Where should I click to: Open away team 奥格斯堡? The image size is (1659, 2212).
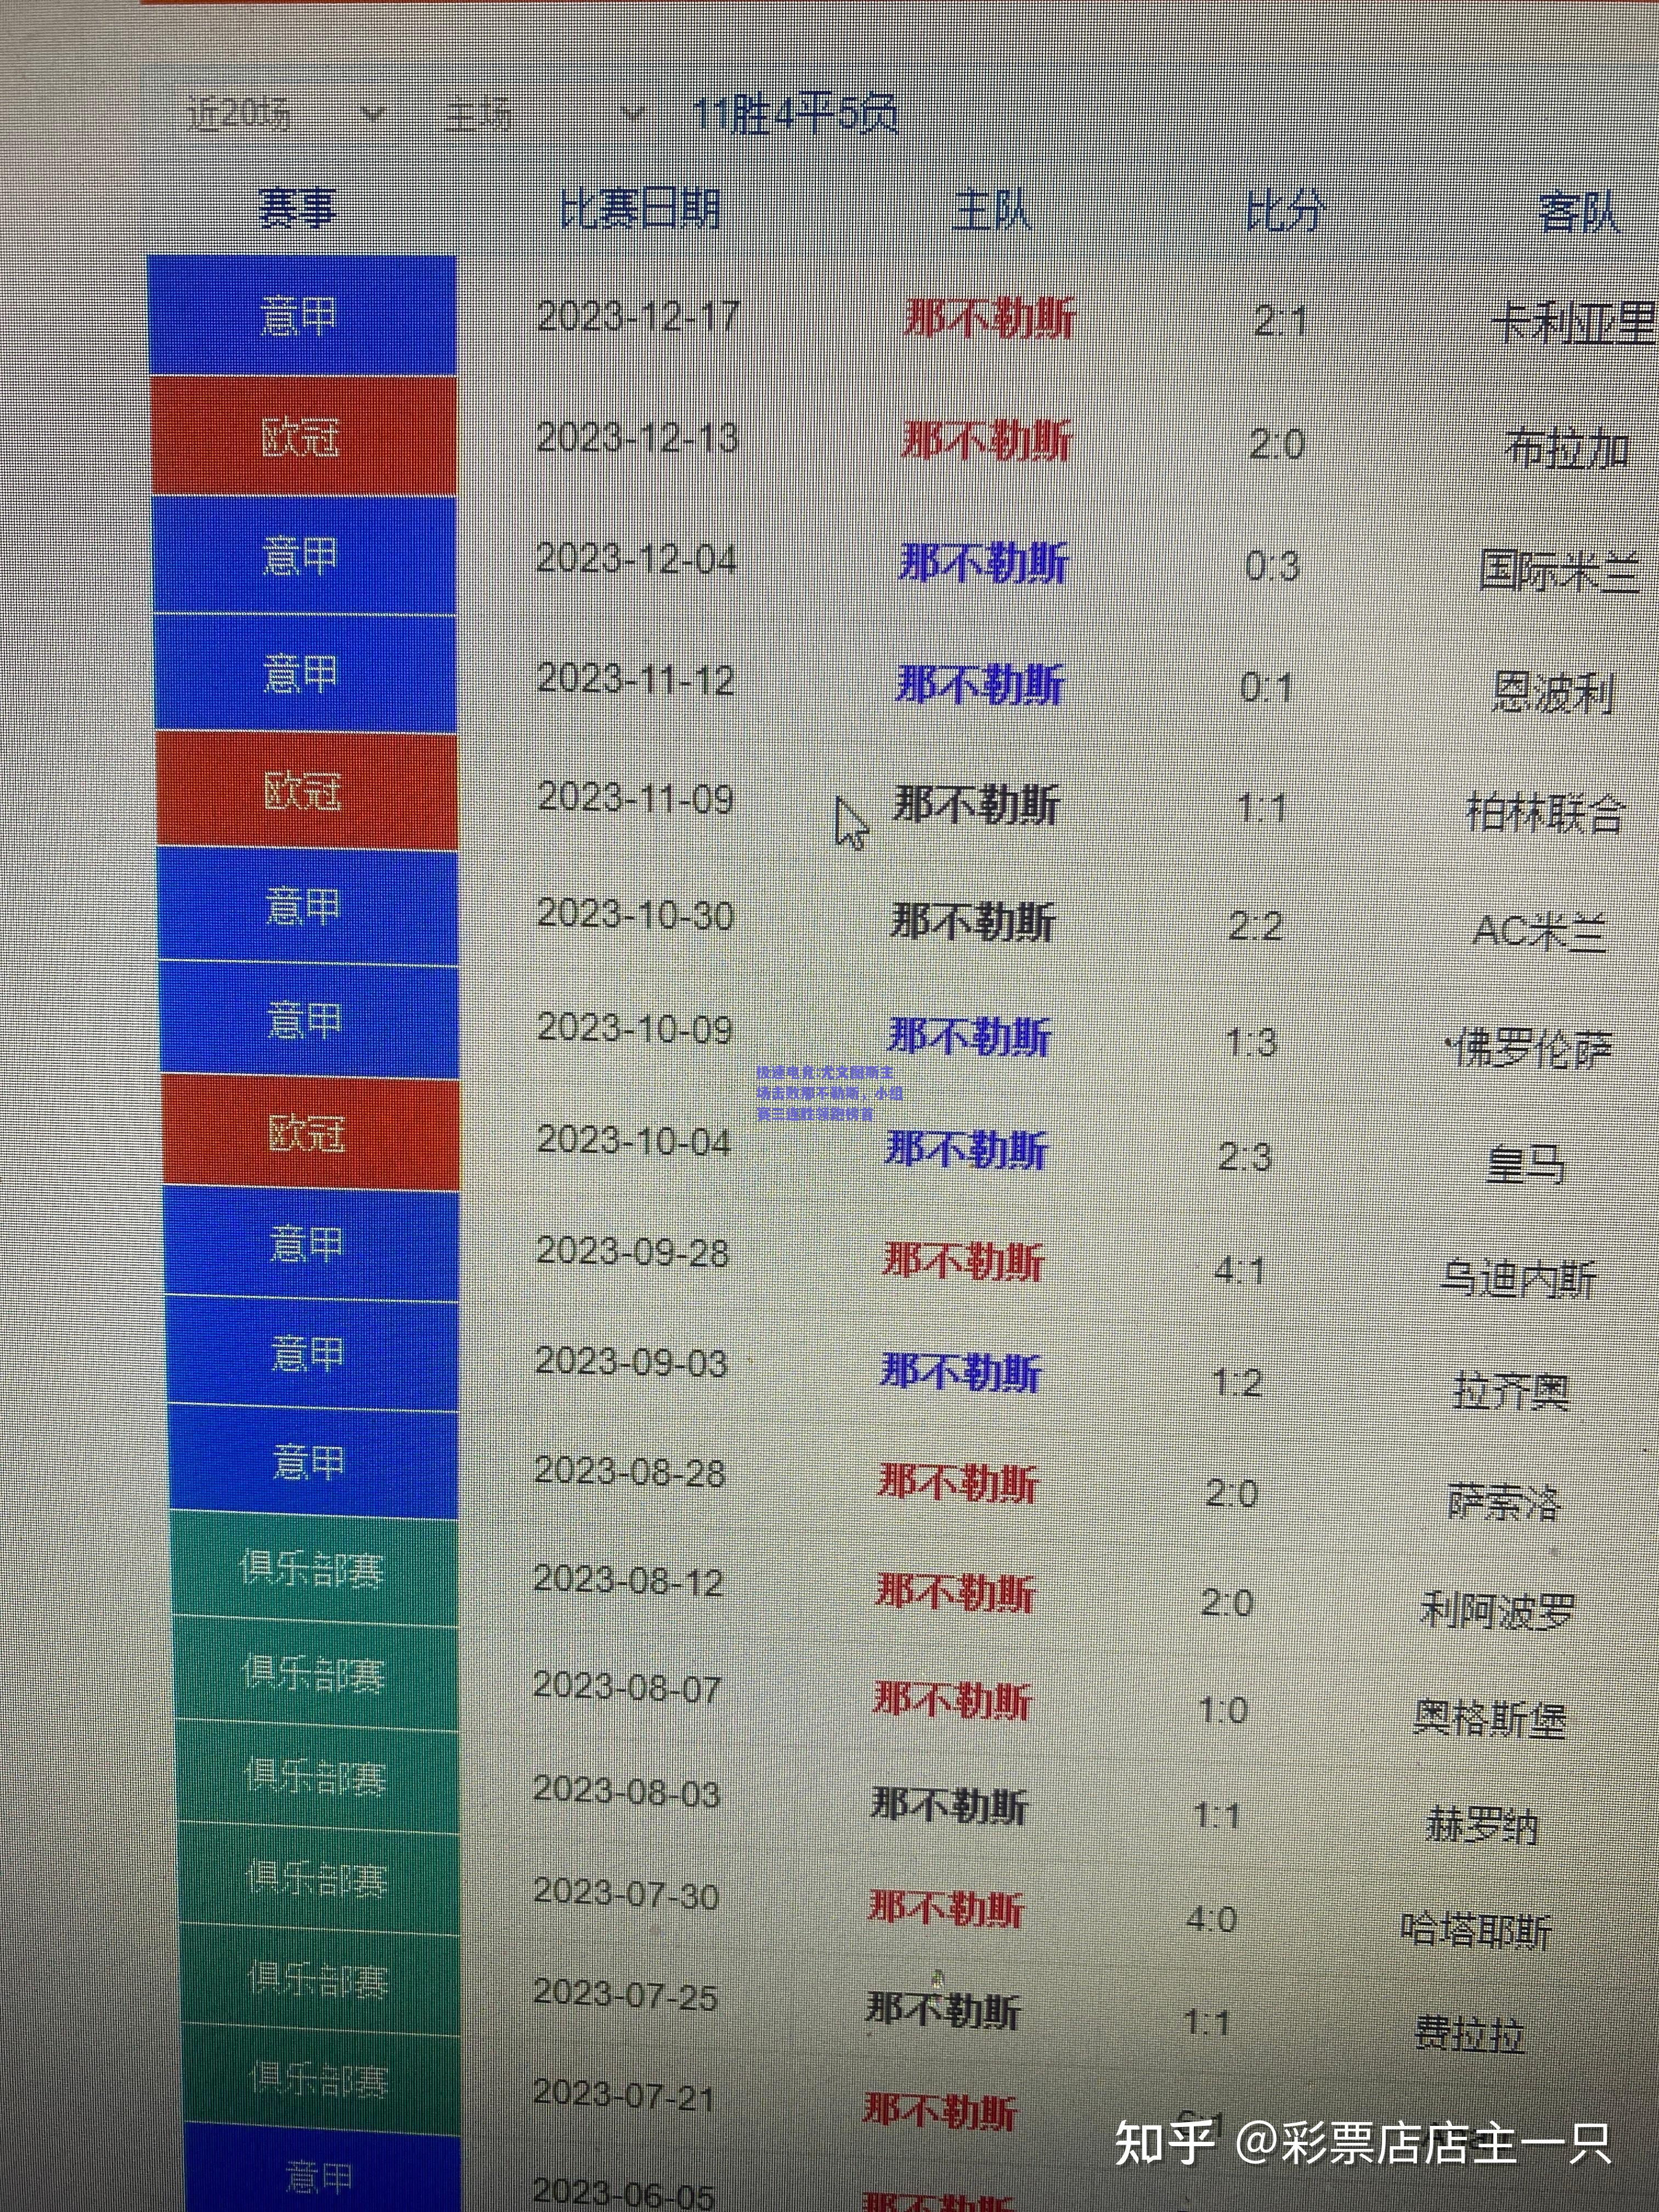[1490, 1718]
